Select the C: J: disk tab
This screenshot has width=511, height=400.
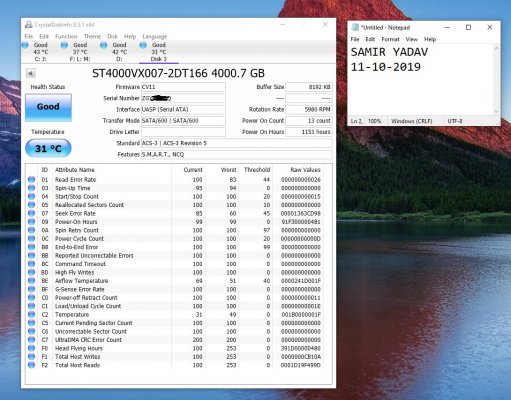[x=40, y=52]
